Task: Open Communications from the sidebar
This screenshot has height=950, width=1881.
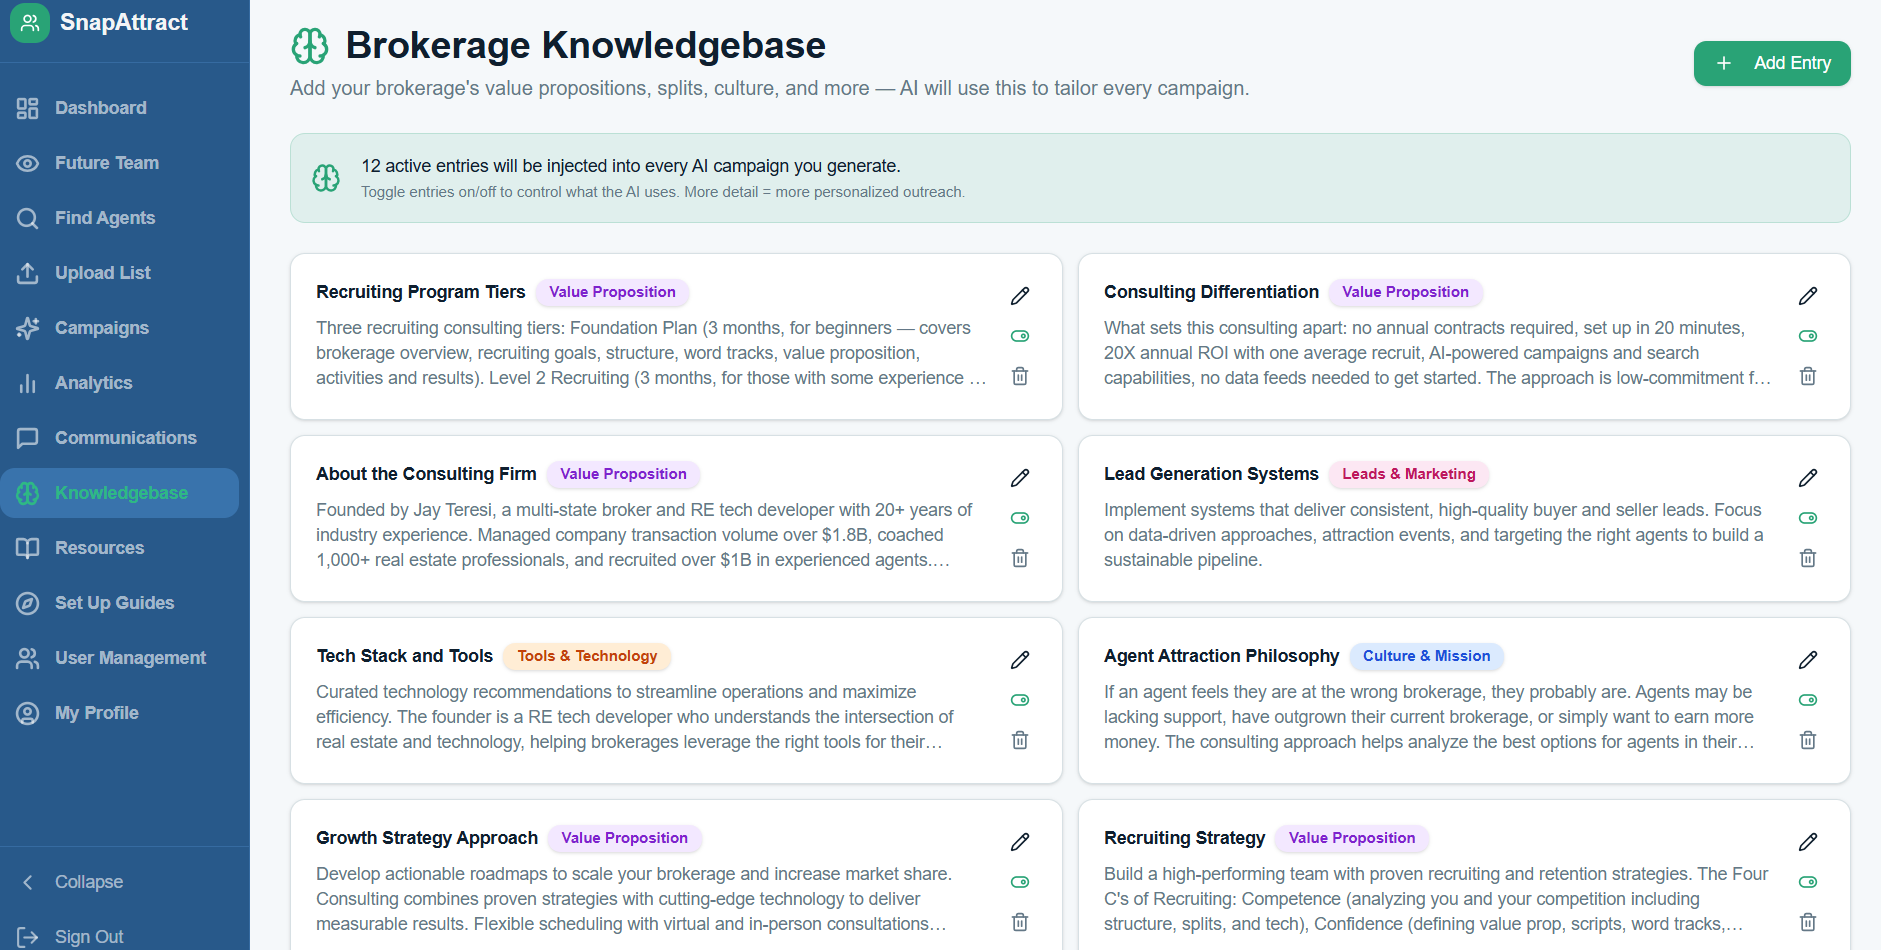Action: 119,438
